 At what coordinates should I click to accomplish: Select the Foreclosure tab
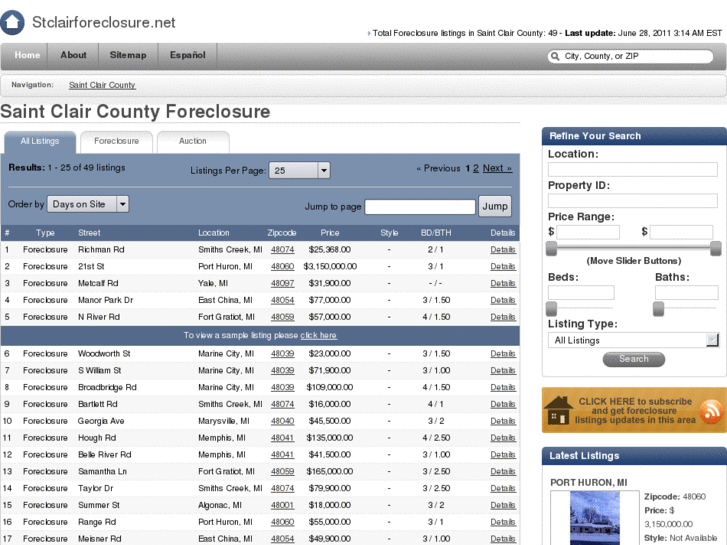coord(116,141)
